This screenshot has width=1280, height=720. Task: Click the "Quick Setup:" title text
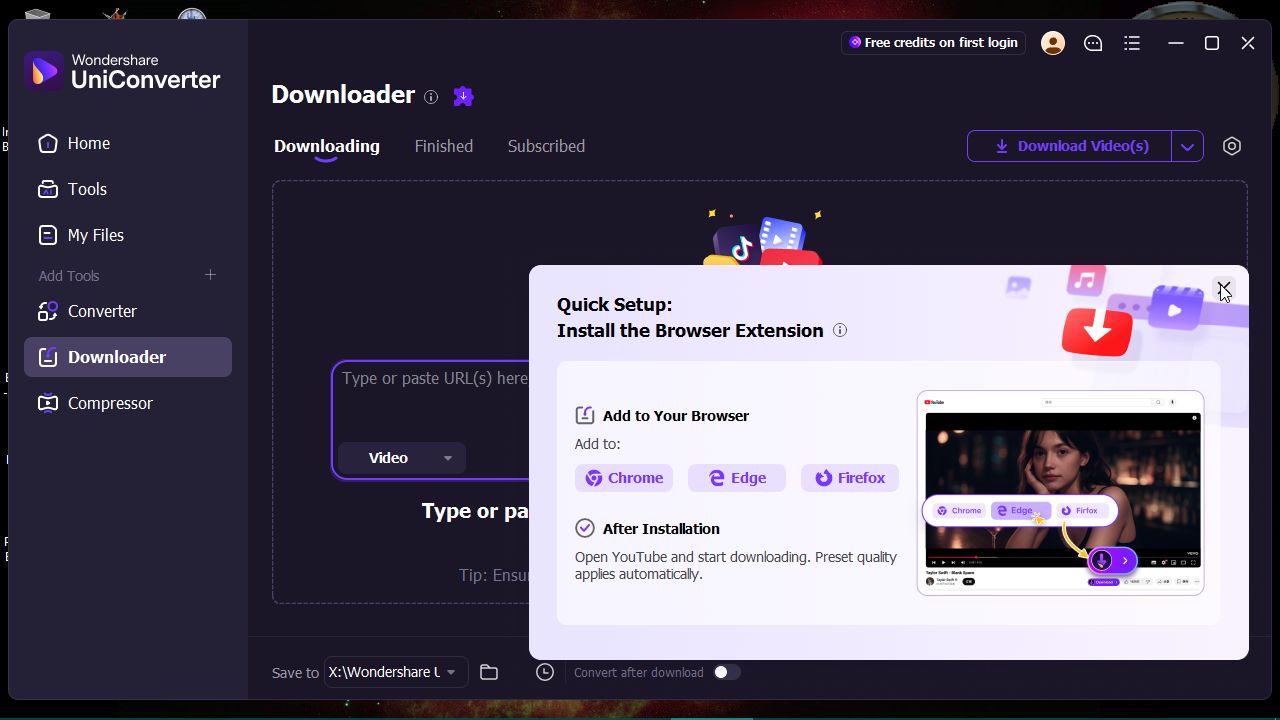point(615,304)
